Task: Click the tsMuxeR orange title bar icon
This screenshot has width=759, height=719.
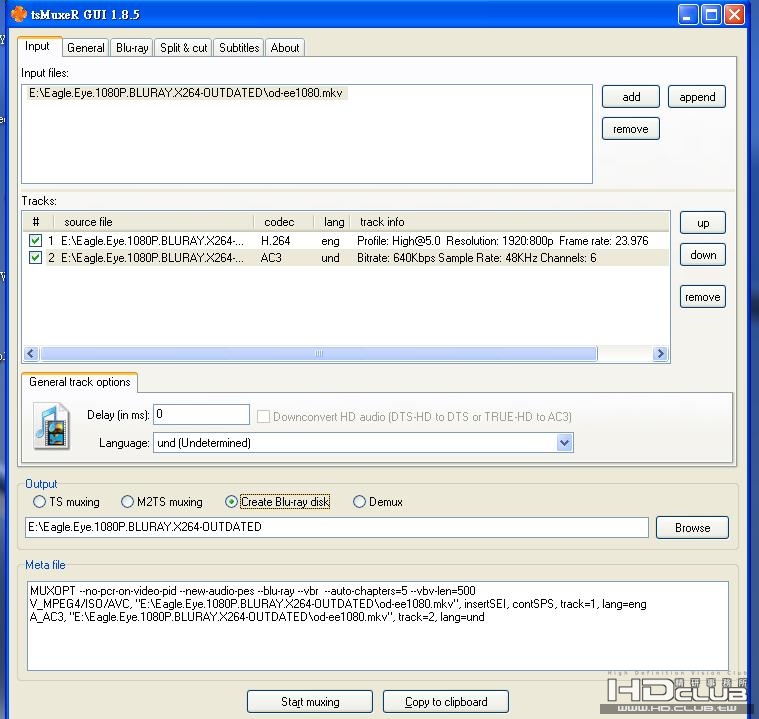Action: (x=19, y=14)
